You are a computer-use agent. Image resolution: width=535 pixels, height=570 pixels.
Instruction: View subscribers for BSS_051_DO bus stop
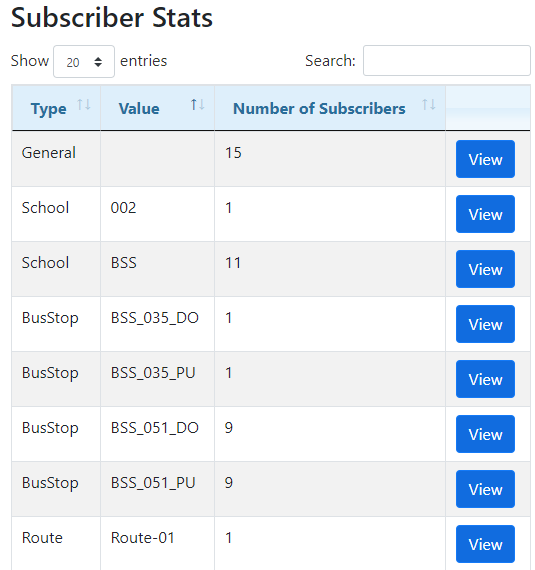[485, 434]
